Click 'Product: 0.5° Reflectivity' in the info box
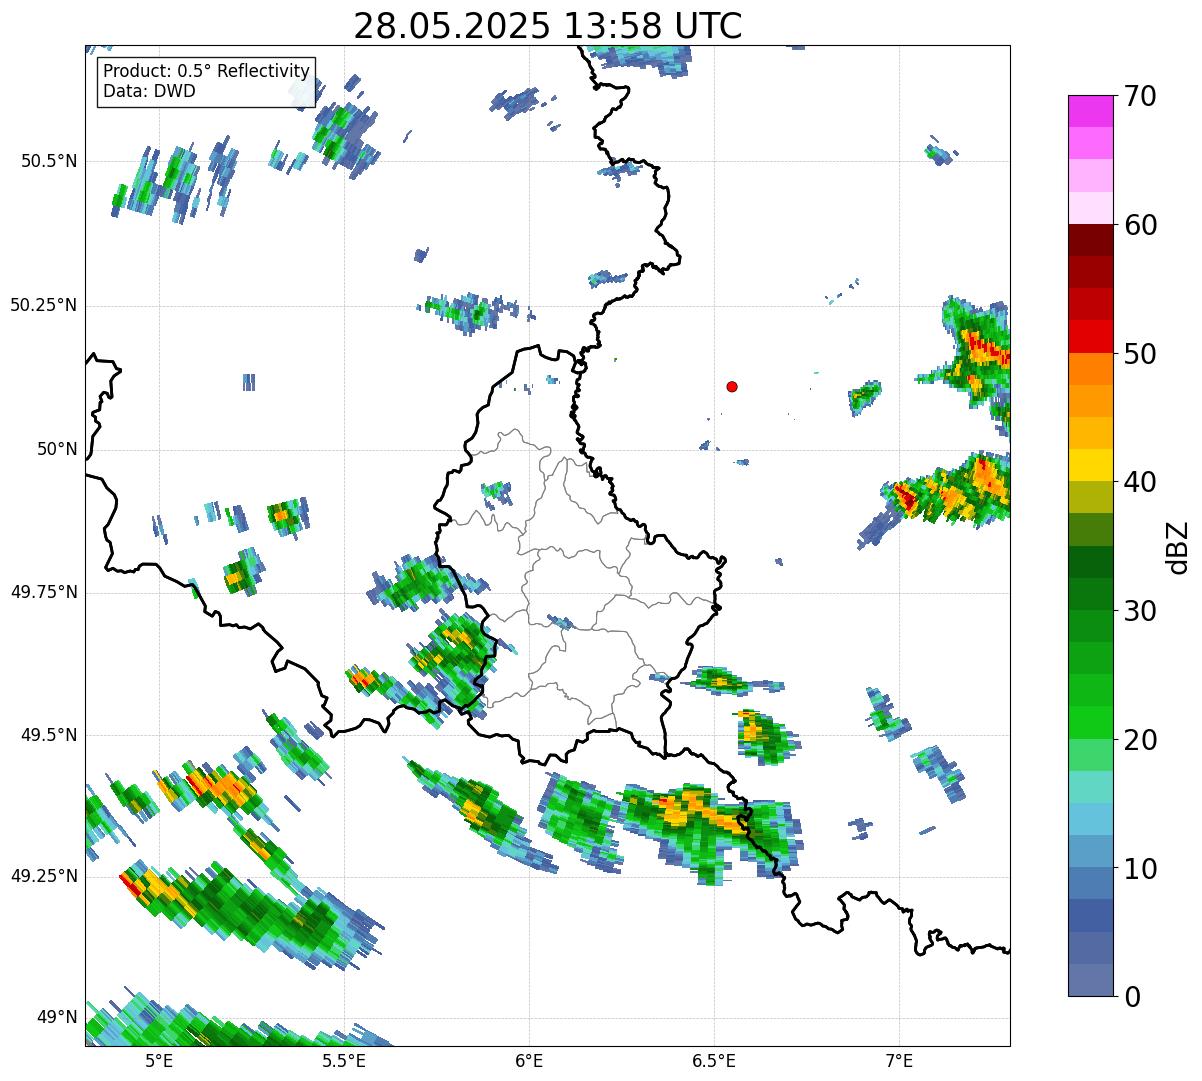Screen dimensions: 1202x1081 click(206, 71)
